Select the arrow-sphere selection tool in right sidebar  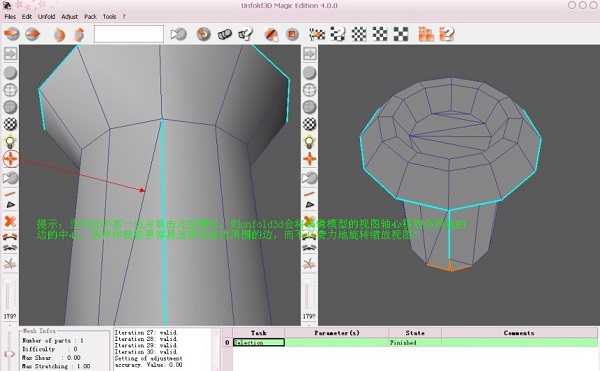click(x=309, y=178)
